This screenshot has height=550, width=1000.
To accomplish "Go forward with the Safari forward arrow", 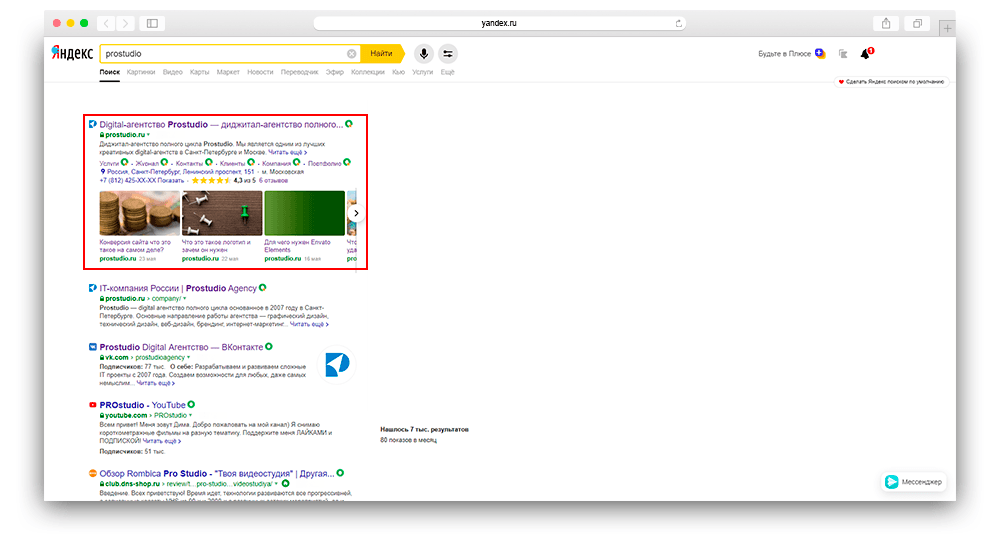I will point(125,24).
